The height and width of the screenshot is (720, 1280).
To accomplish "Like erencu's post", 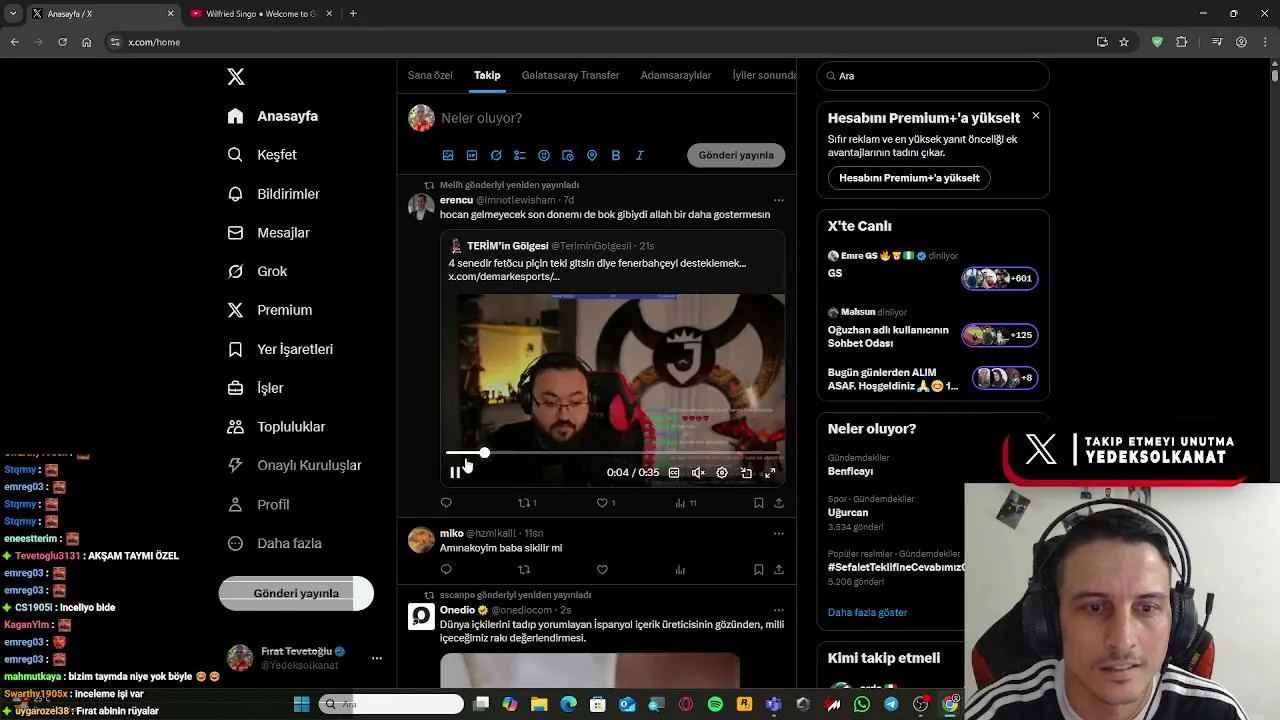I will coord(602,503).
